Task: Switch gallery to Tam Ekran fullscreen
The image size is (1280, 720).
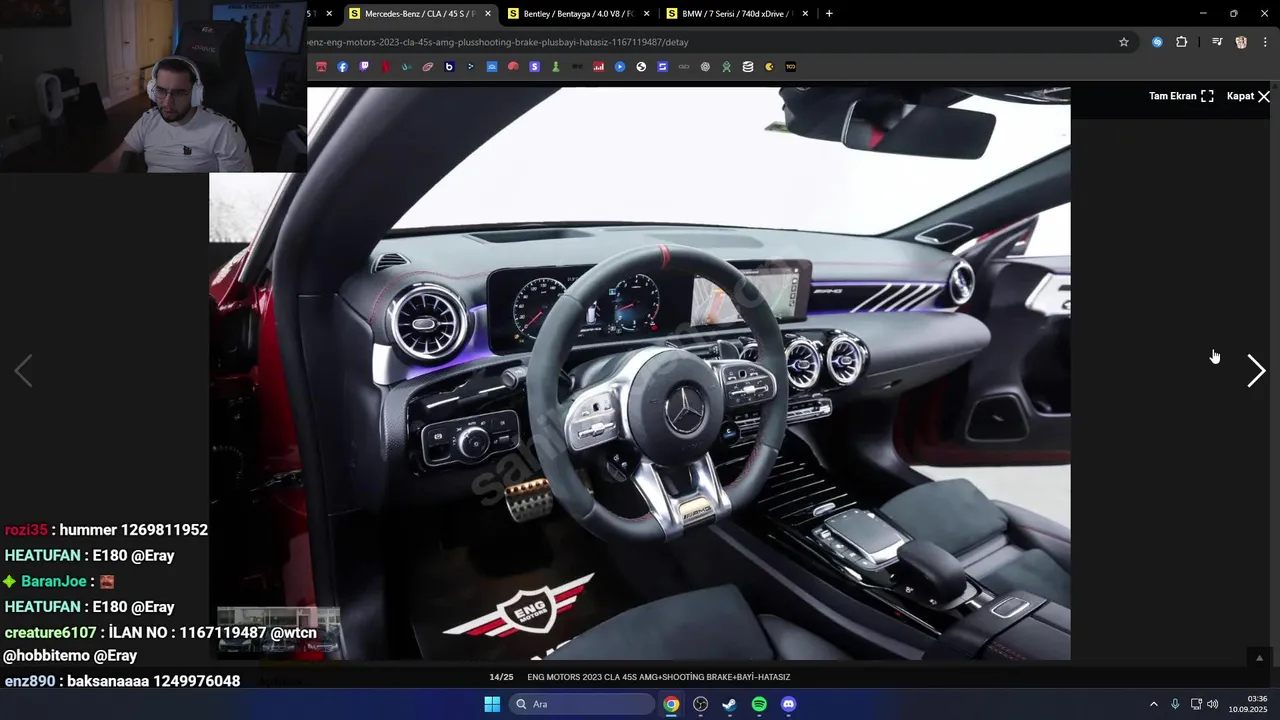Action: 1181,96
